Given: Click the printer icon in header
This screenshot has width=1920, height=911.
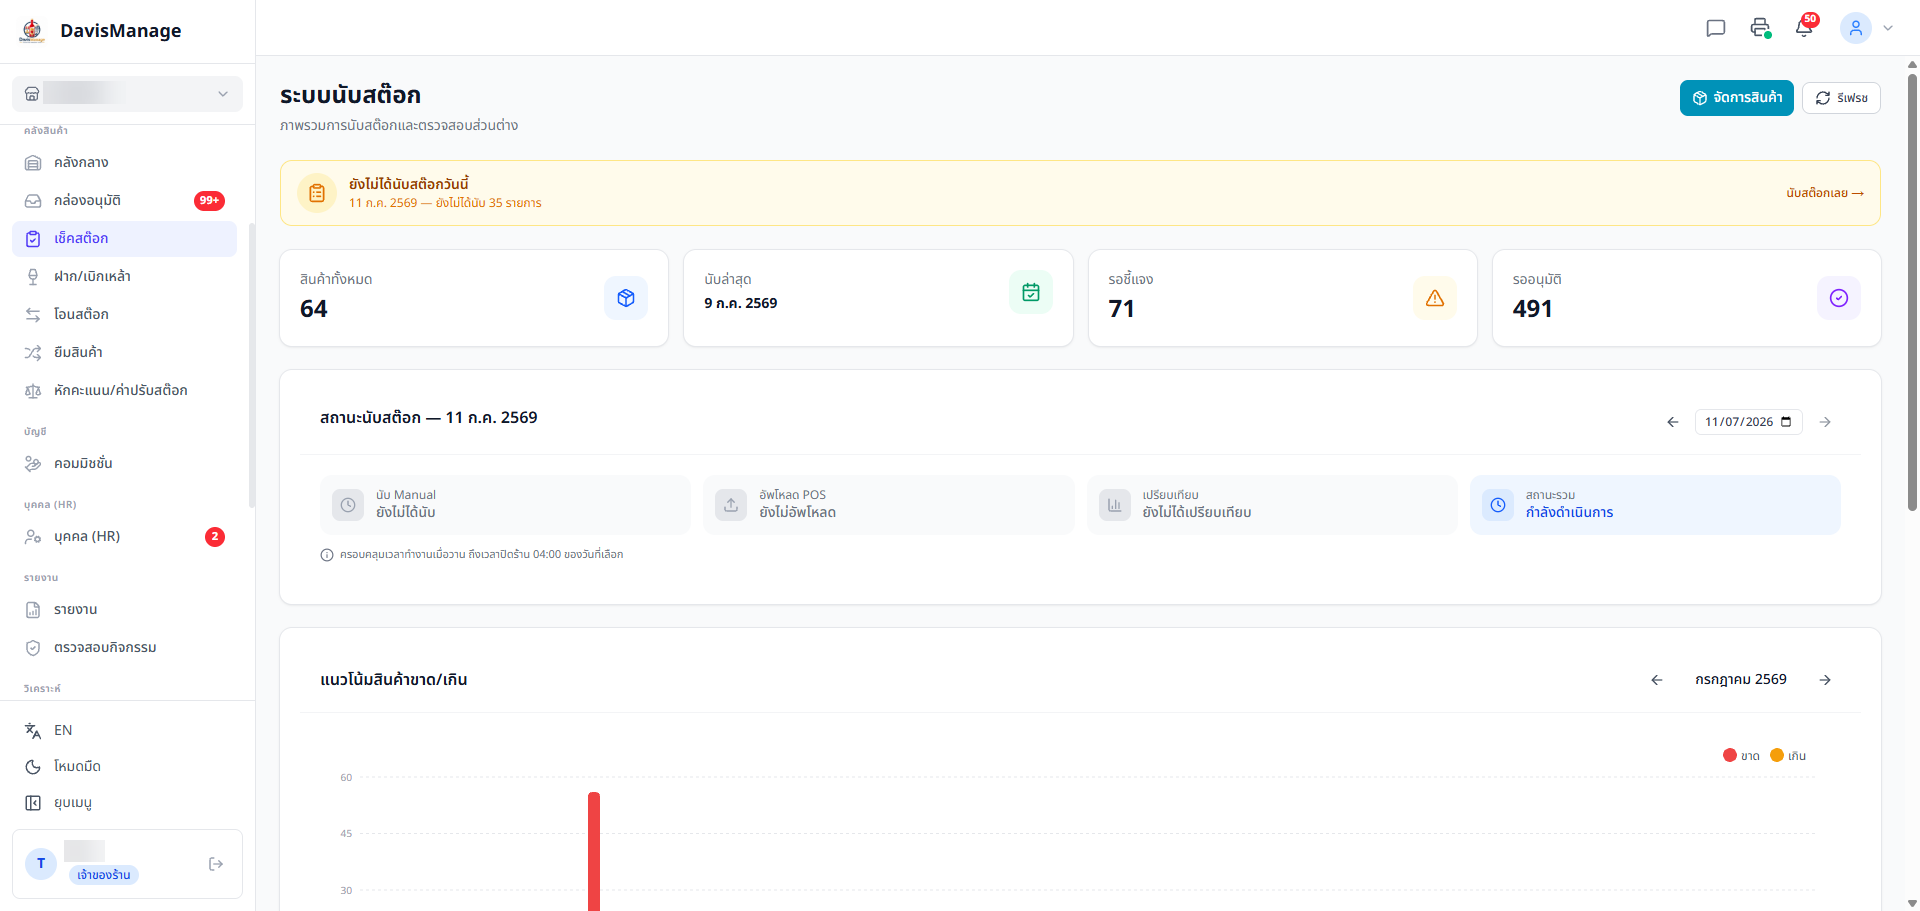Looking at the screenshot, I should pyautogui.click(x=1760, y=28).
